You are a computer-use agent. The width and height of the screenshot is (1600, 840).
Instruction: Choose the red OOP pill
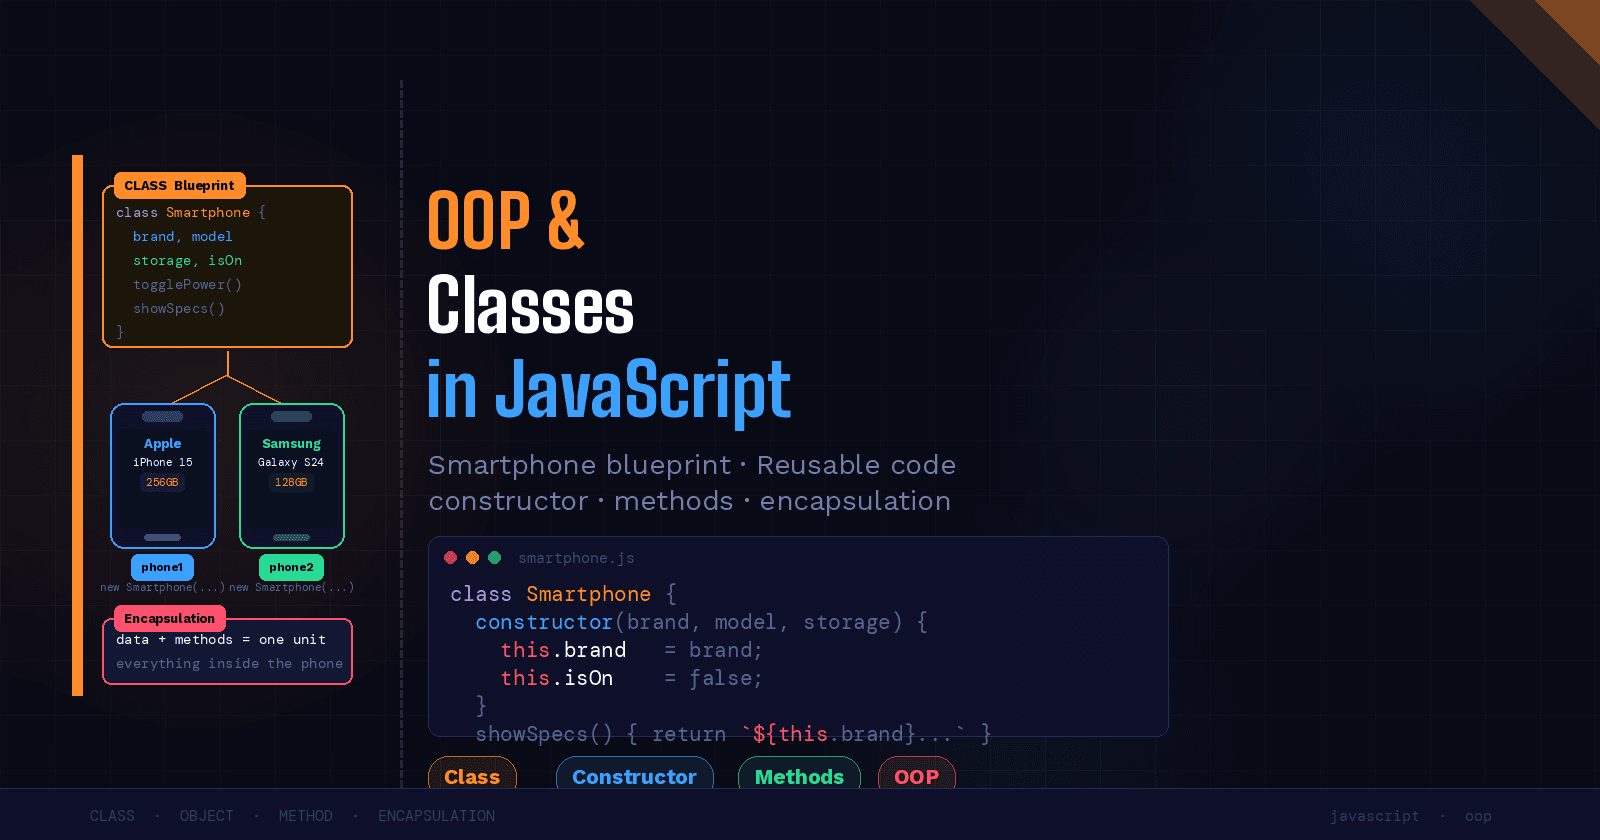(x=916, y=775)
